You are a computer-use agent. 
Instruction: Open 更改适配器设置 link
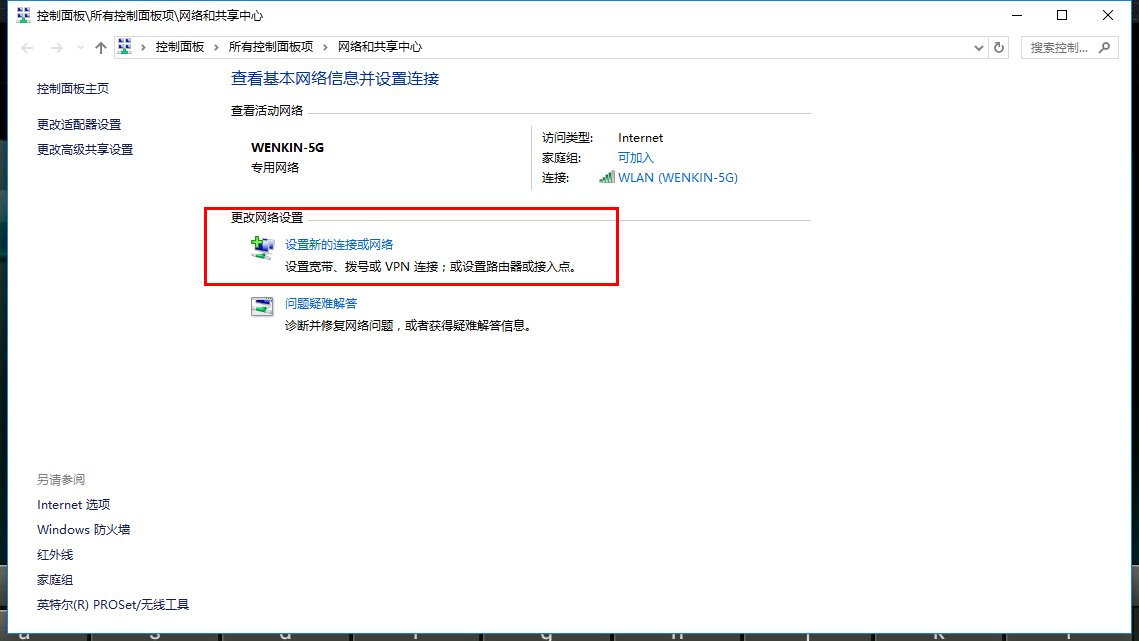79,124
